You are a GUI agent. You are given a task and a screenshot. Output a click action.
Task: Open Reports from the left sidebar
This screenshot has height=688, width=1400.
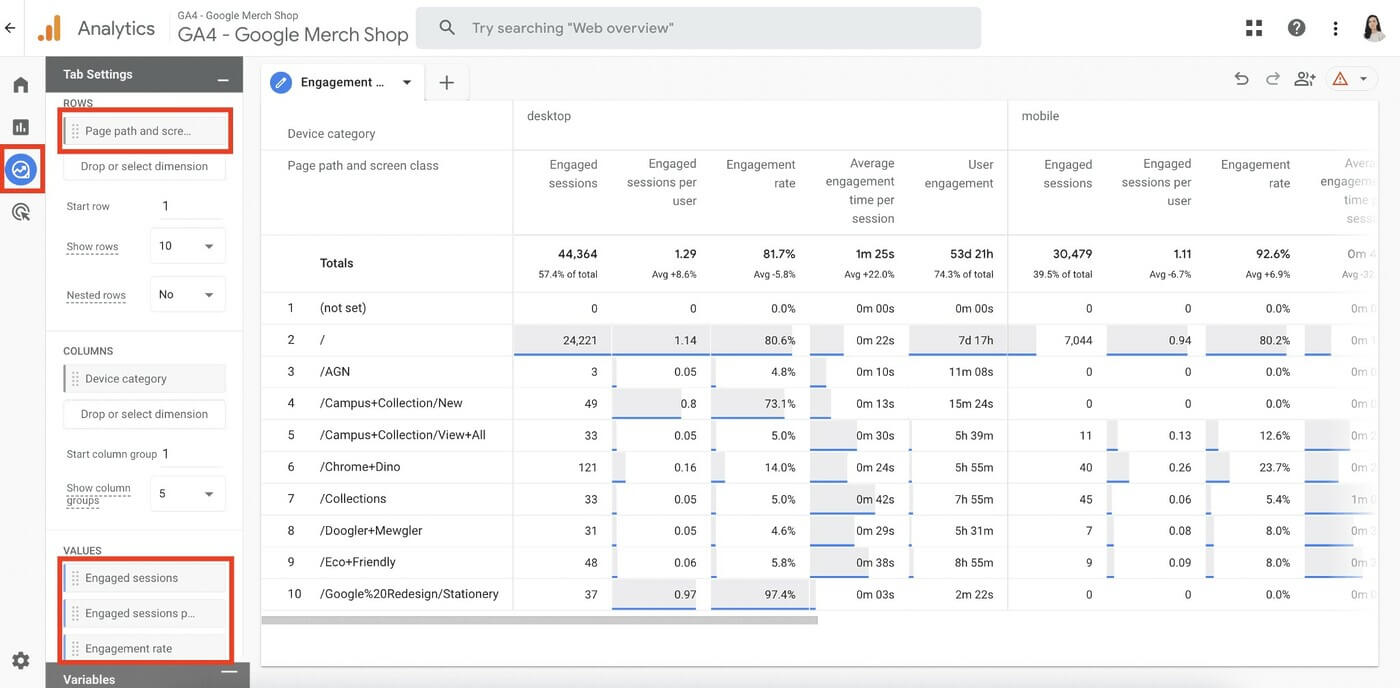point(18,125)
